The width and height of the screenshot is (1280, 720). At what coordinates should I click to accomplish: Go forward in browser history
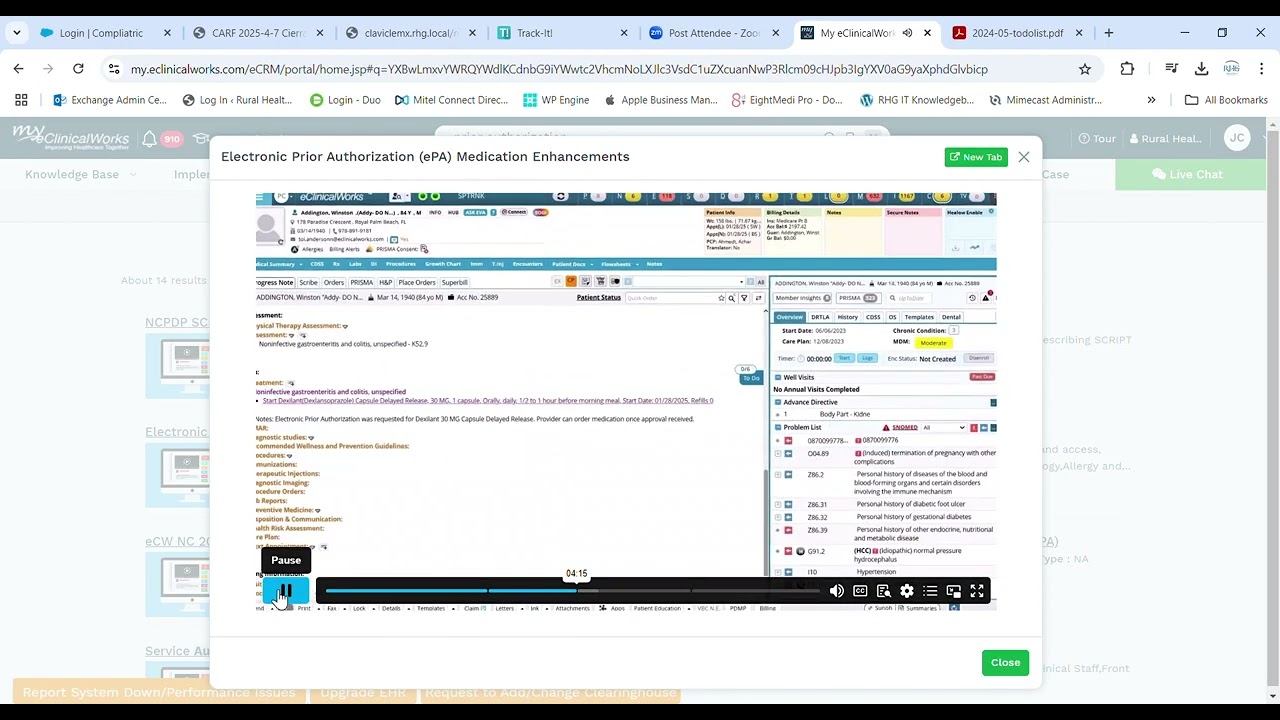point(48,69)
